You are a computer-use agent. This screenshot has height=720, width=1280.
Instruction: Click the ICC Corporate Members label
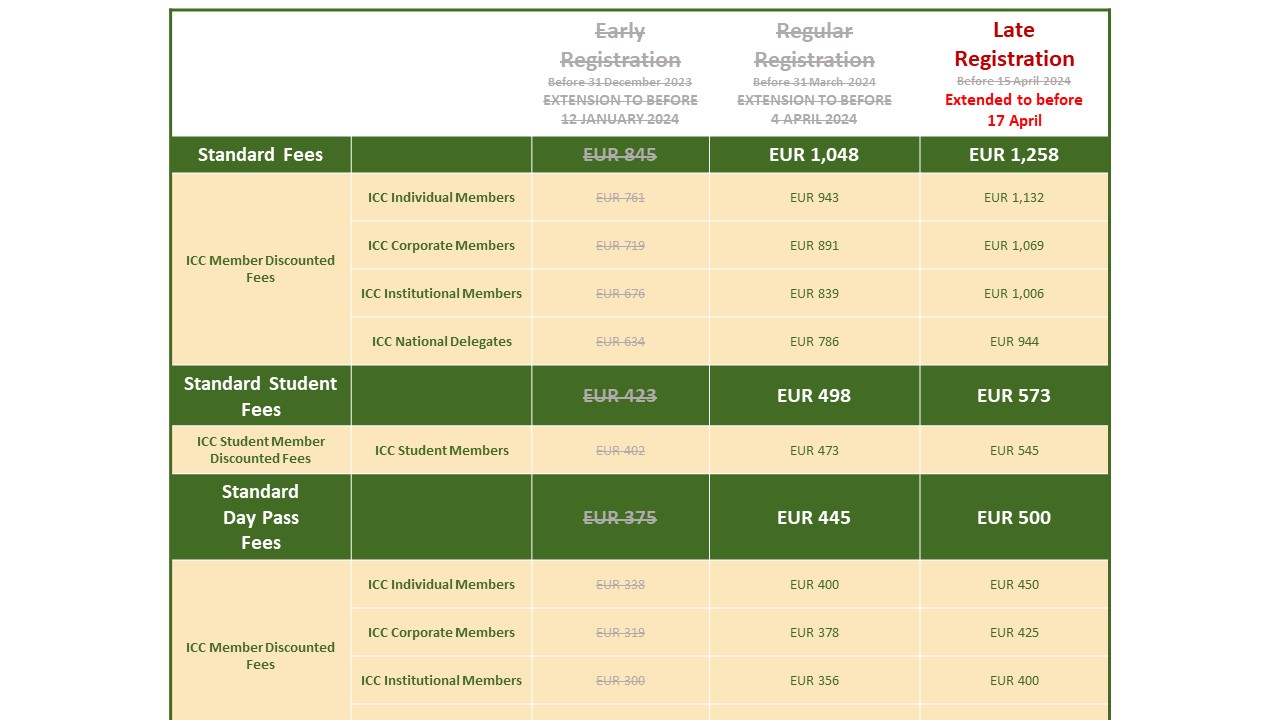coord(441,245)
